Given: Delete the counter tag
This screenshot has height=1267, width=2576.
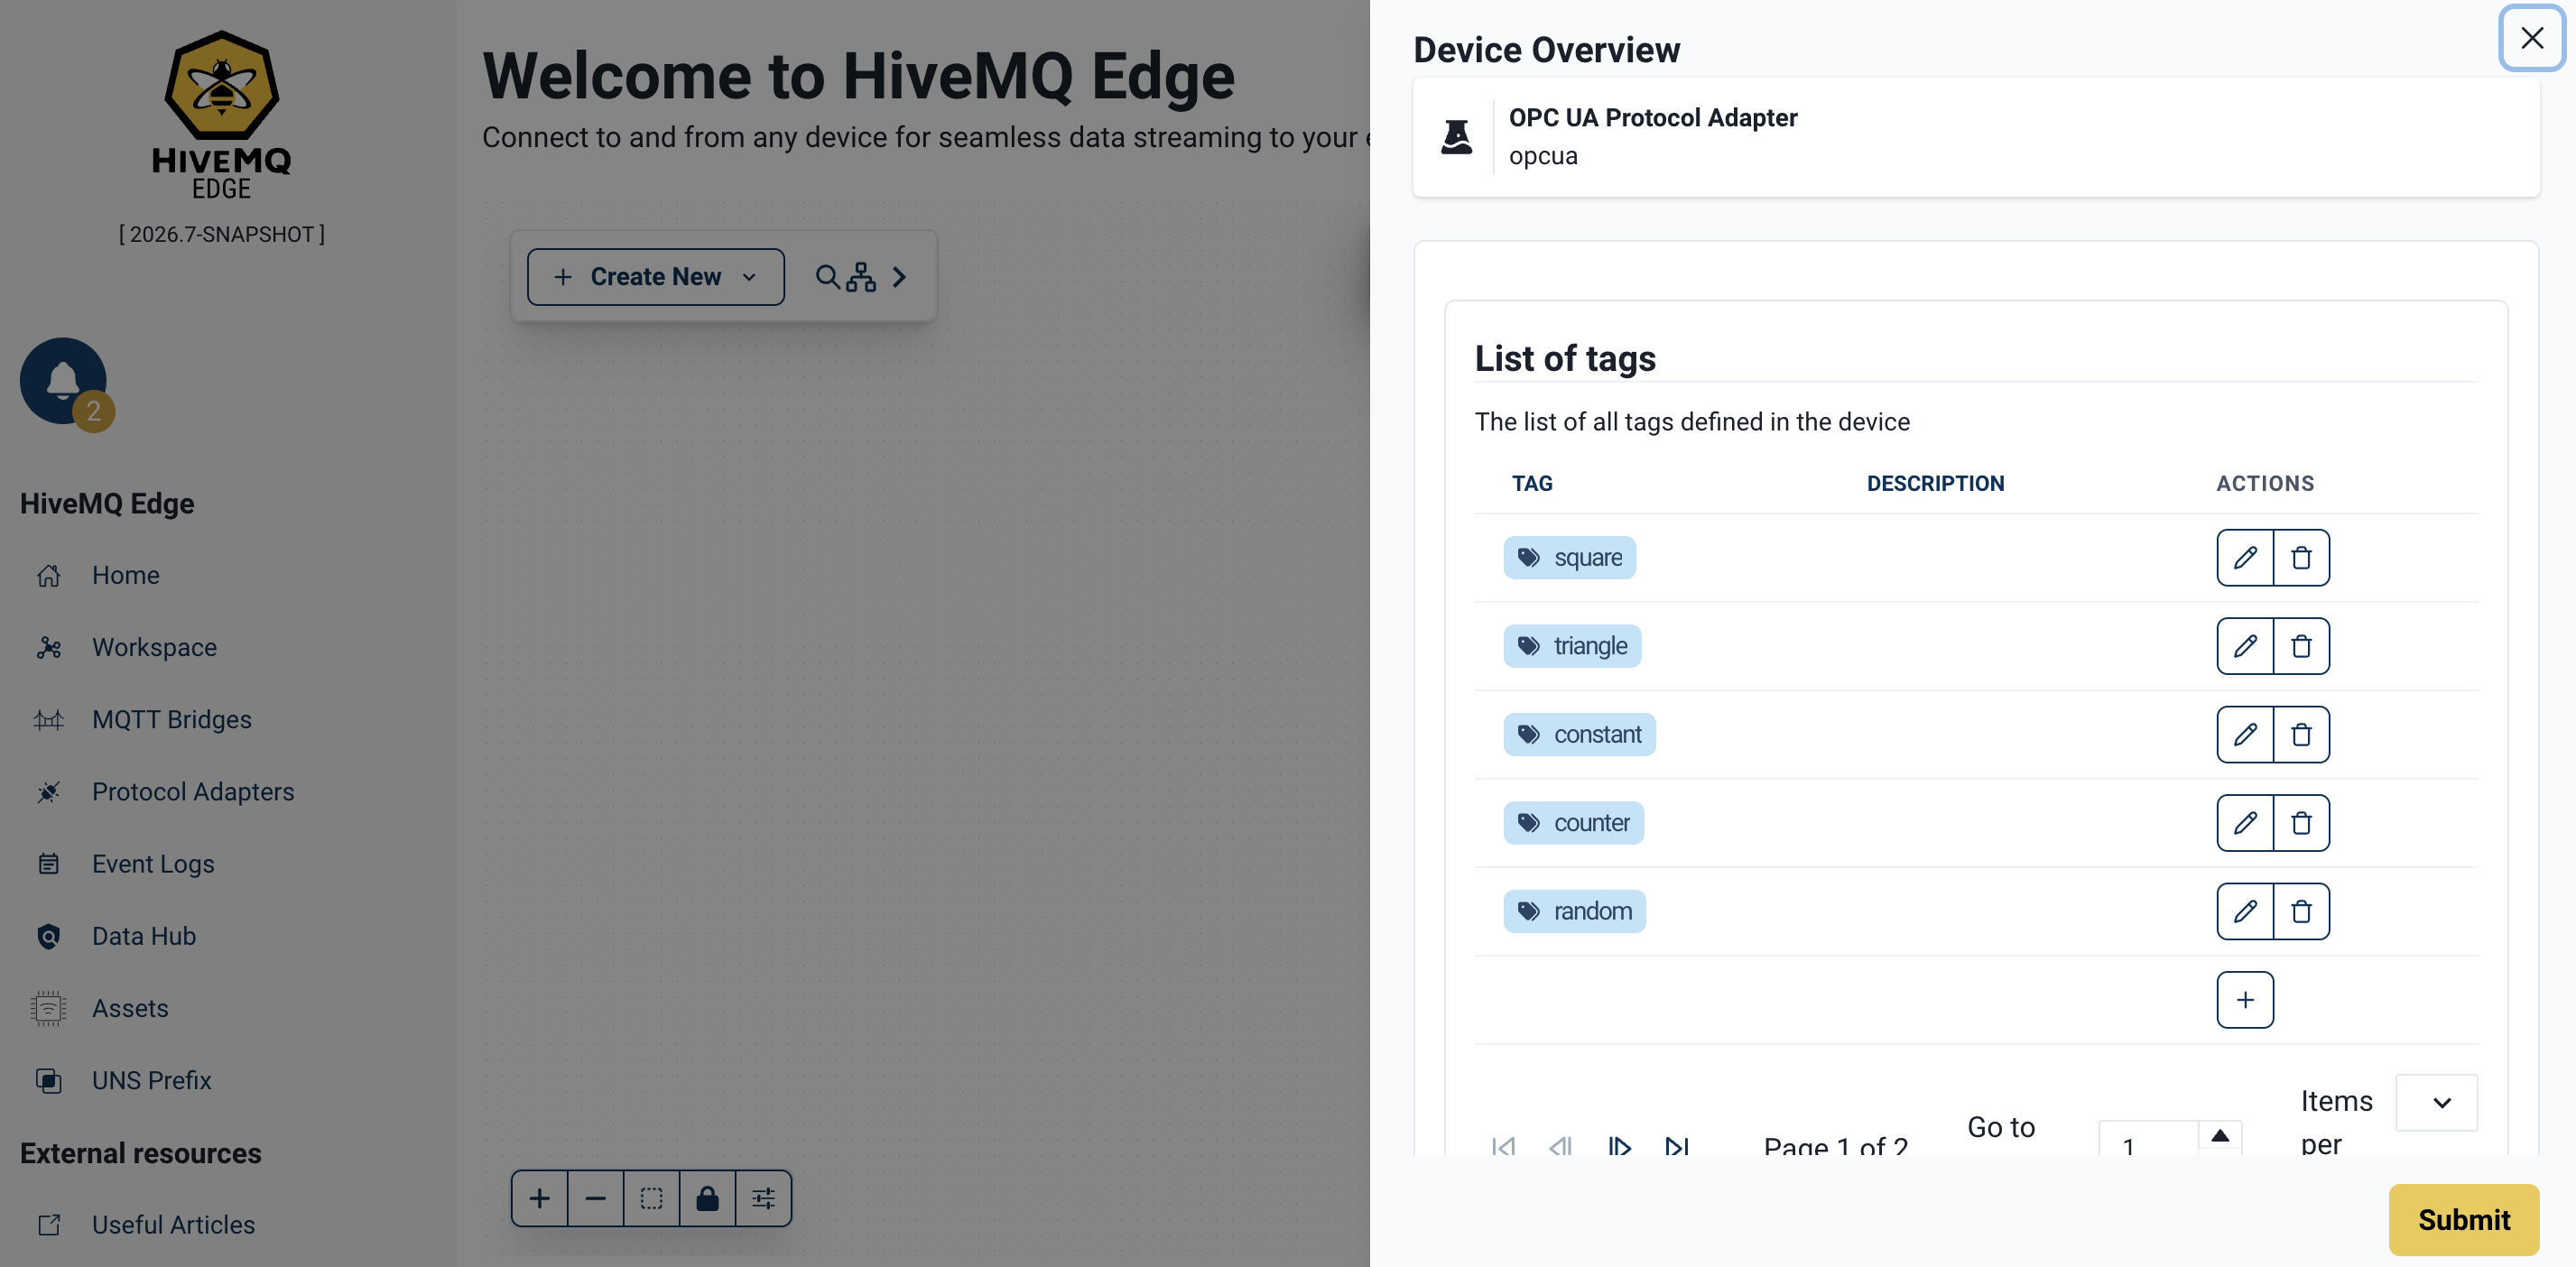Looking at the screenshot, I should pos(2300,823).
